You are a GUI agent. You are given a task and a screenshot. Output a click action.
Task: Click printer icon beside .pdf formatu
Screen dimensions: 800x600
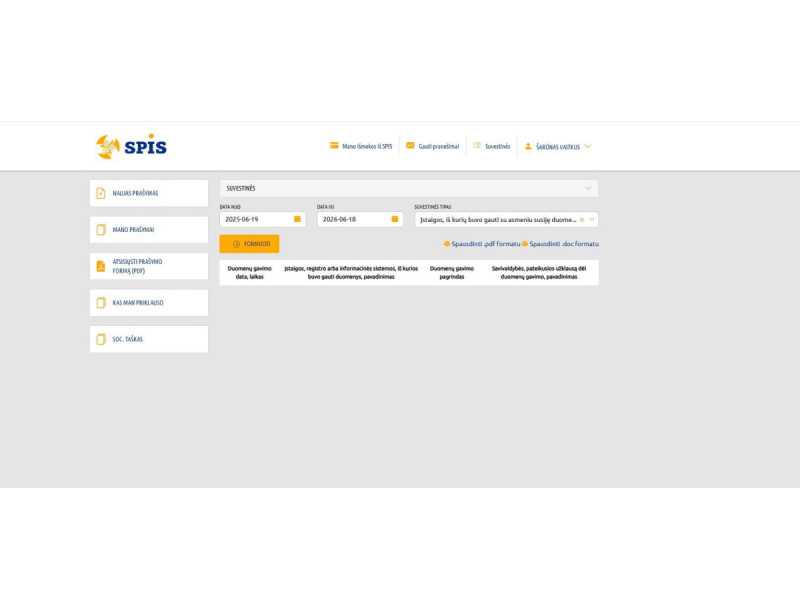(x=447, y=244)
